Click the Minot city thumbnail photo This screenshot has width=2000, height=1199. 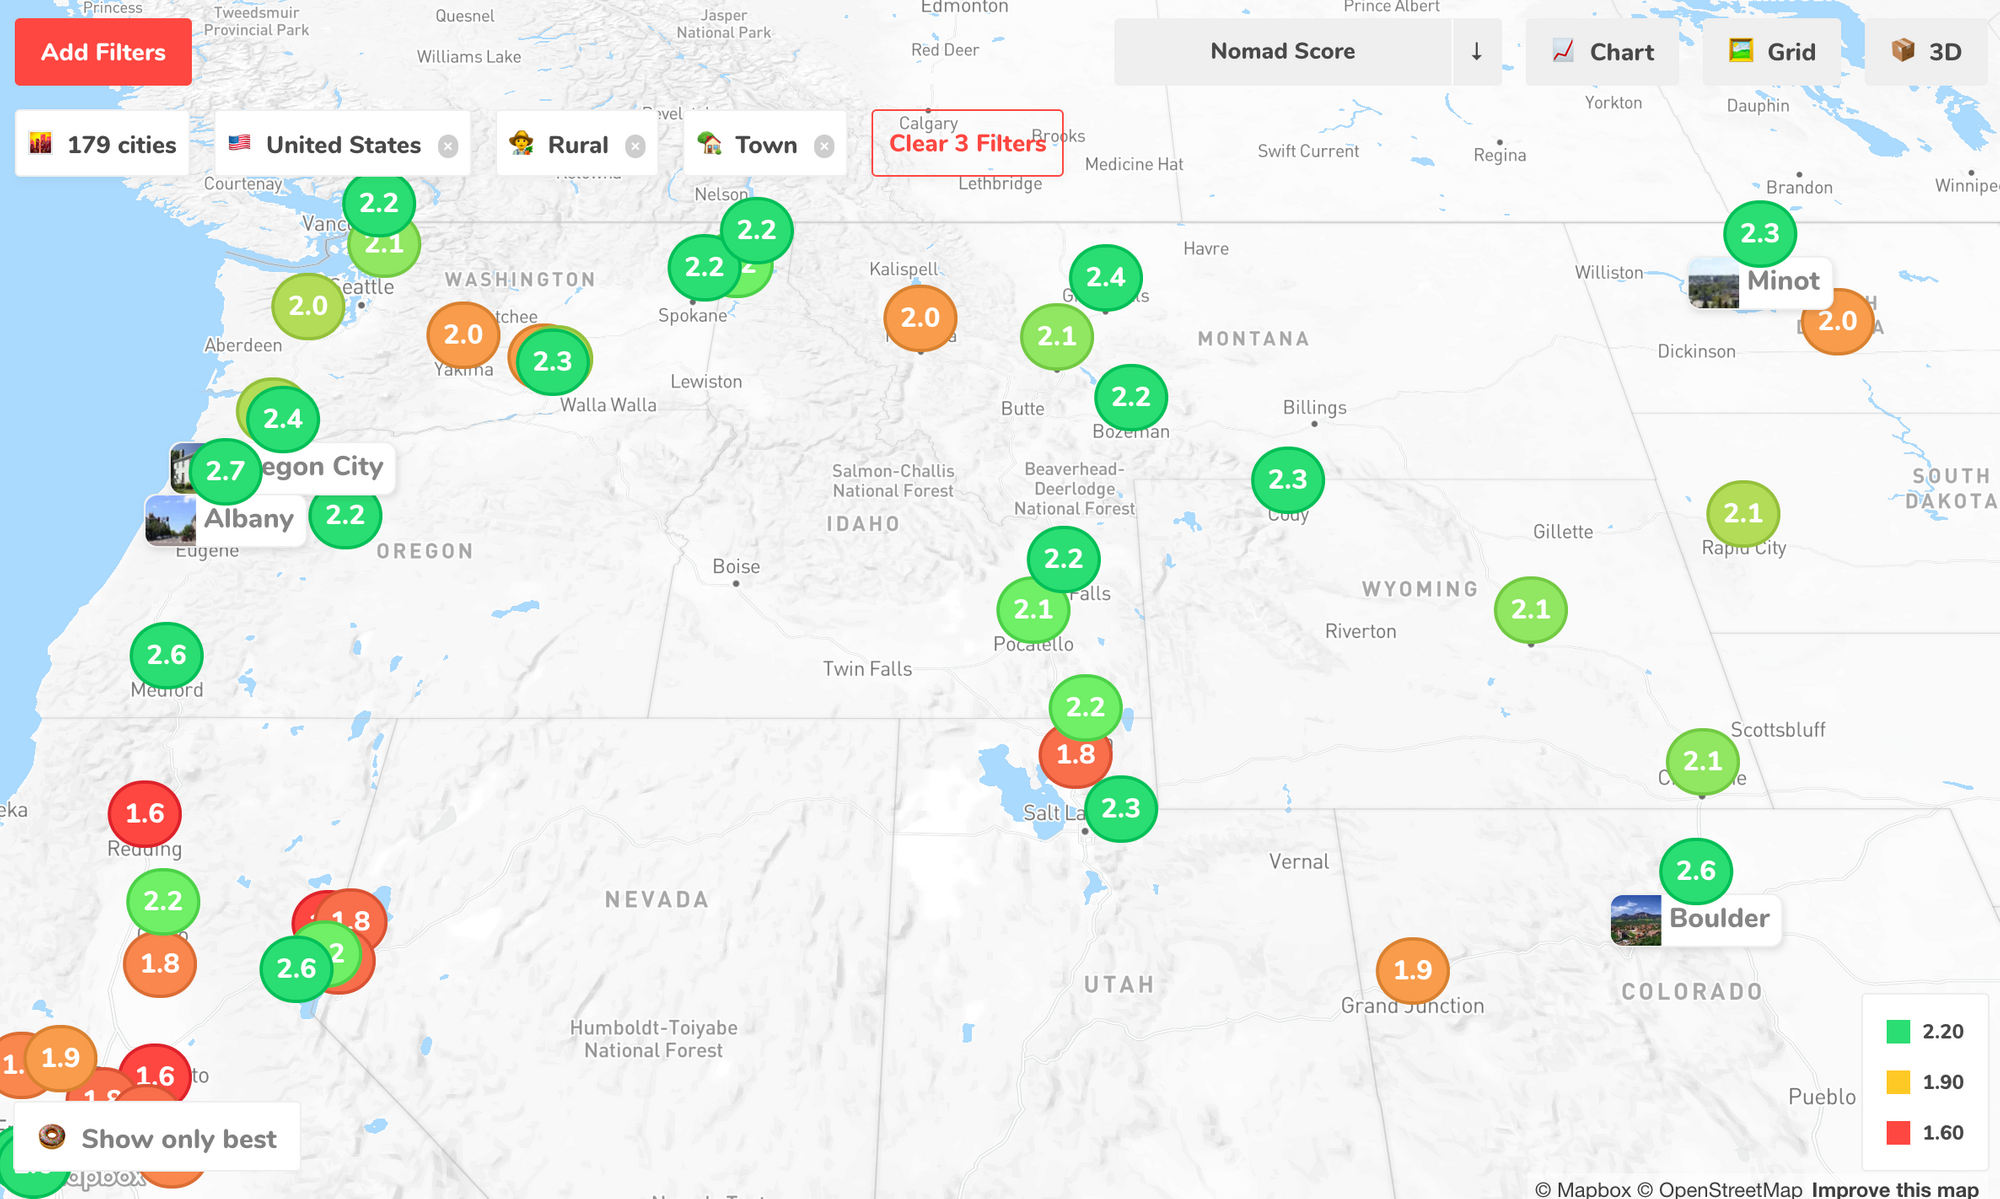[x=1713, y=284]
